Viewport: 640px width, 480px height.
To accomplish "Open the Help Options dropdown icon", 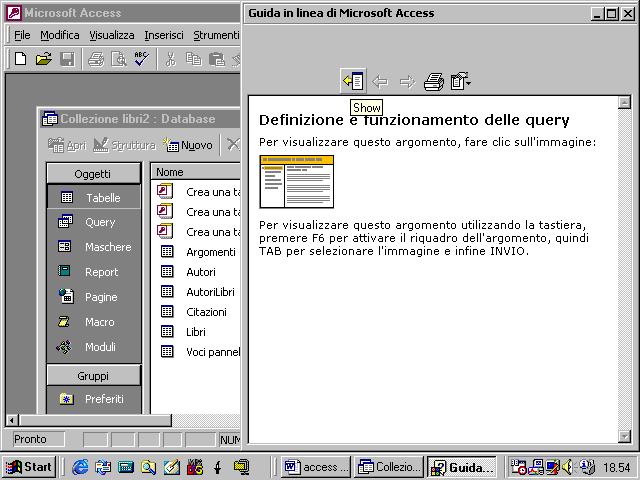I will pos(461,81).
